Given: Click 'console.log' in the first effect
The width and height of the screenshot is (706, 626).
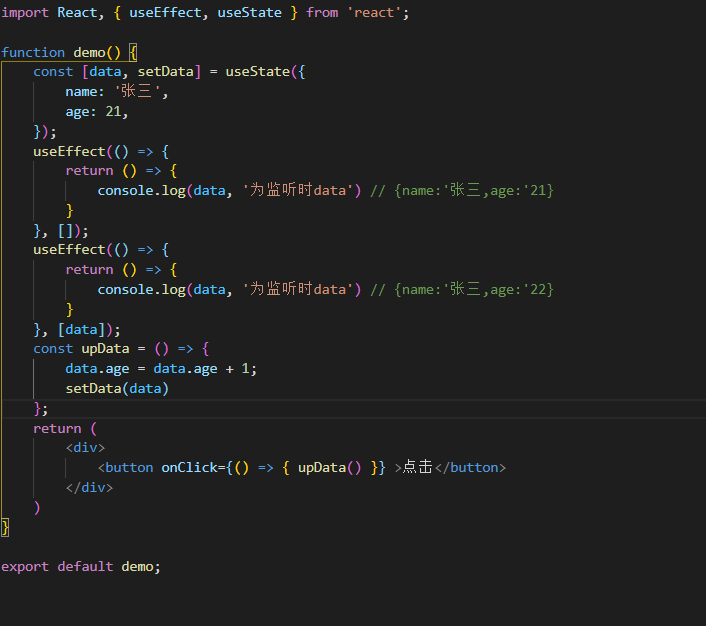Looking at the screenshot, I should tap(141, 191).
